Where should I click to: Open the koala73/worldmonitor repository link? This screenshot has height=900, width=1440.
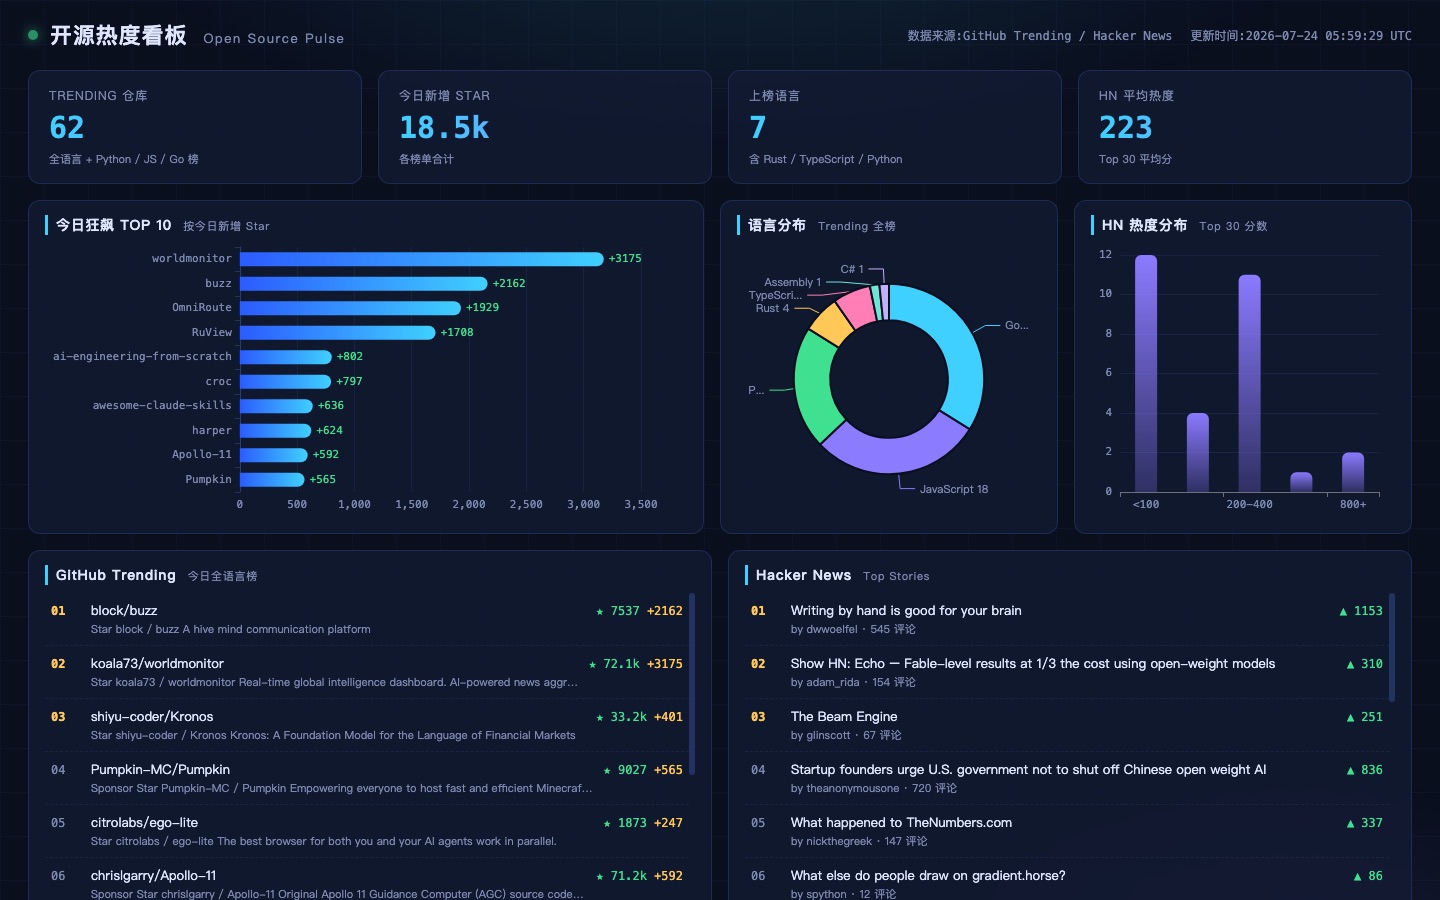tap(157, 664)
